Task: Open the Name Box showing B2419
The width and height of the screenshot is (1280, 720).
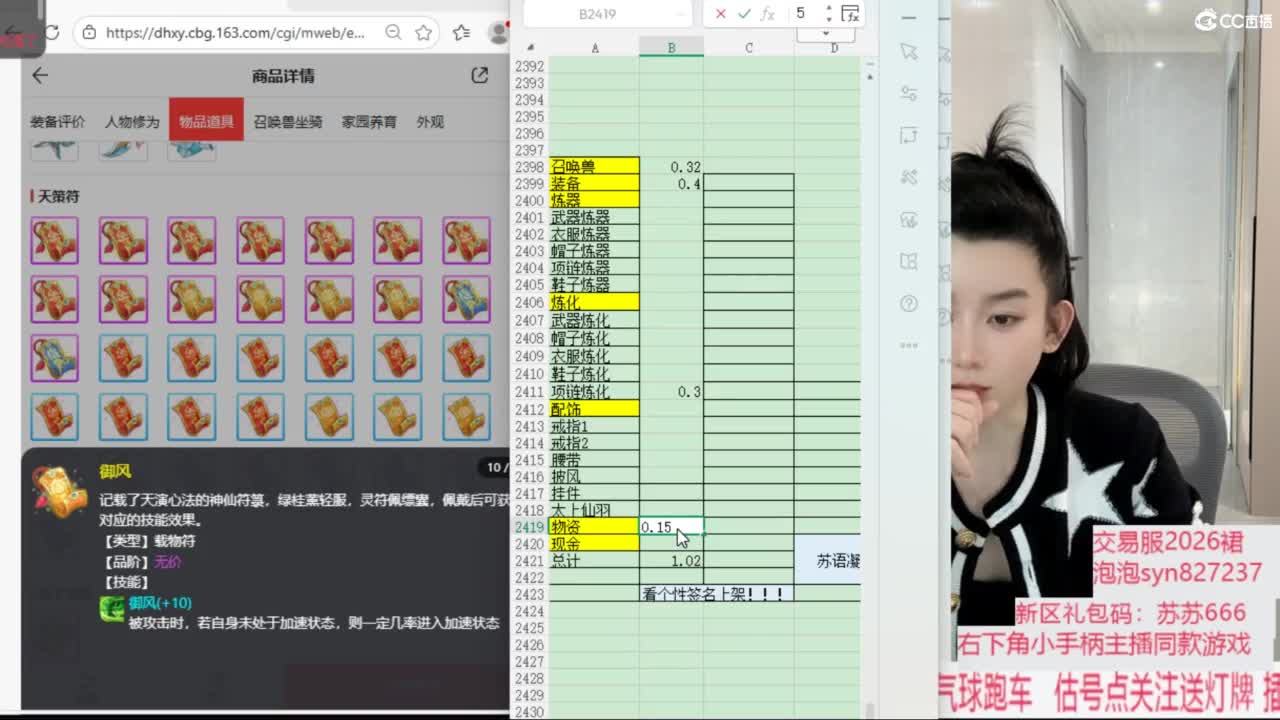Action: tap(598, 14)
